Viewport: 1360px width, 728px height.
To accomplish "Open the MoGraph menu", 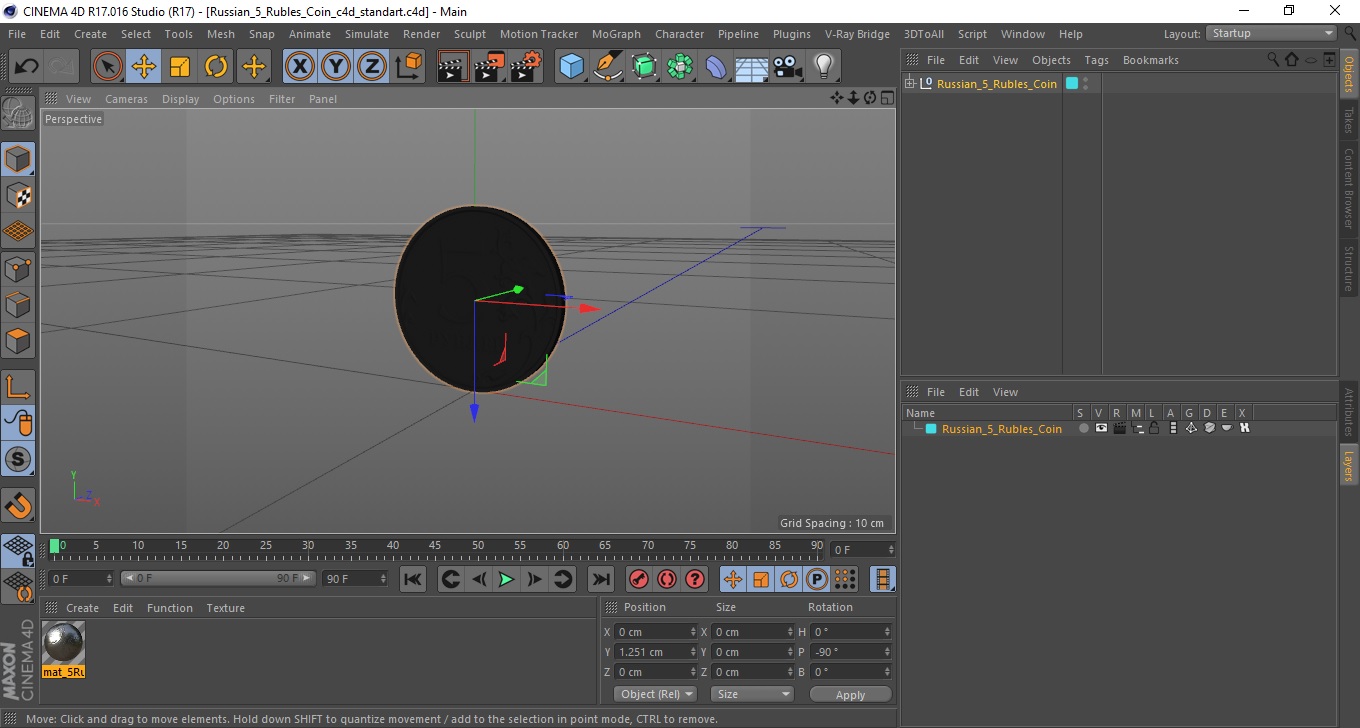I will click(x=616, y=34).
